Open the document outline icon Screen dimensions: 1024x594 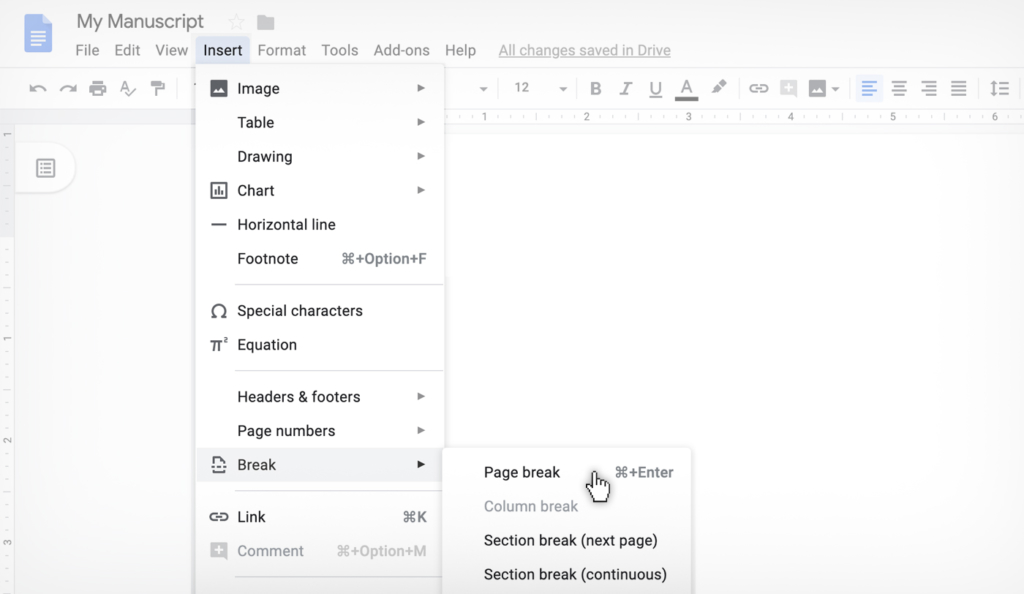pos(45,167)
